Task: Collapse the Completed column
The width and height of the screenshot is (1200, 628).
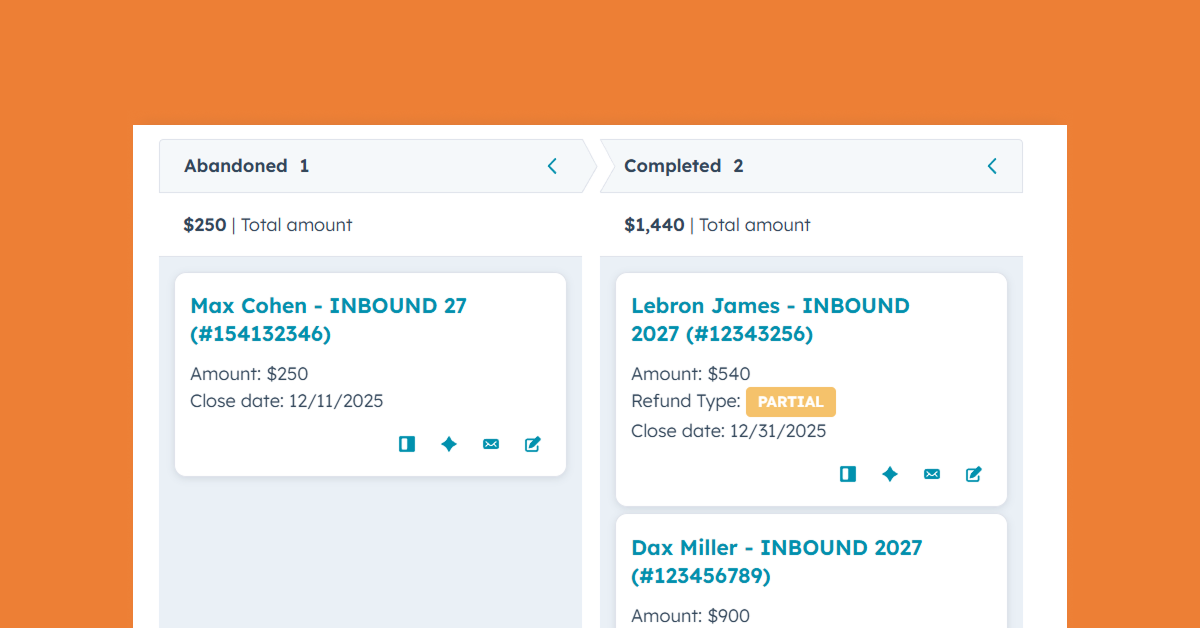Action: [992, 166]
